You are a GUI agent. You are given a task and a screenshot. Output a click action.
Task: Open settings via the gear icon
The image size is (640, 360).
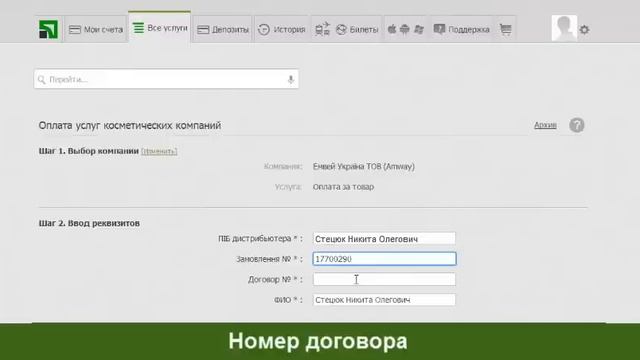pyautogui.click(x=584, y=30)
